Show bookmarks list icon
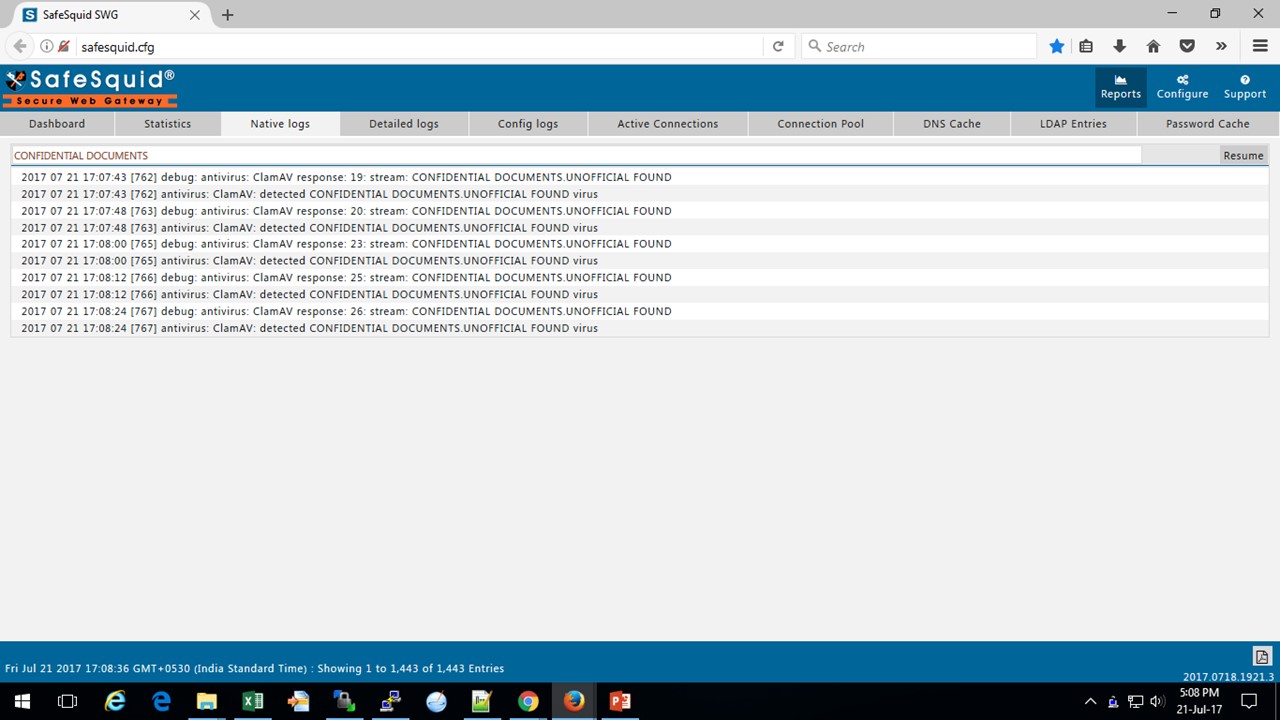The image size is (1280, 720). point(1086,46)
